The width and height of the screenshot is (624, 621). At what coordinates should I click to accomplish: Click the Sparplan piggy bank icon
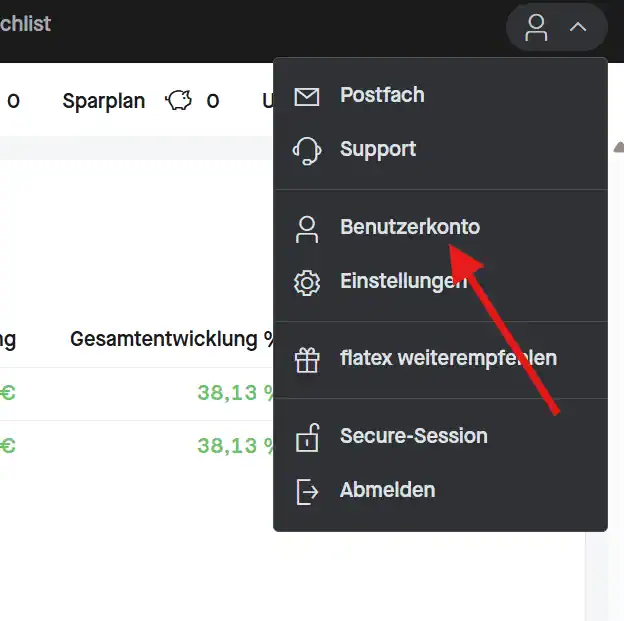tap(179, 101)
